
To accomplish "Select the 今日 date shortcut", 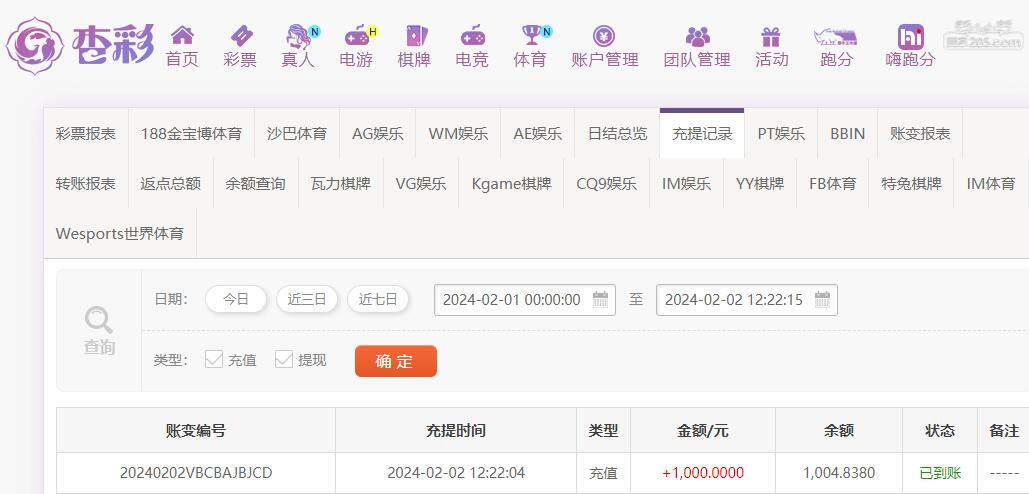I will [236, 300].
